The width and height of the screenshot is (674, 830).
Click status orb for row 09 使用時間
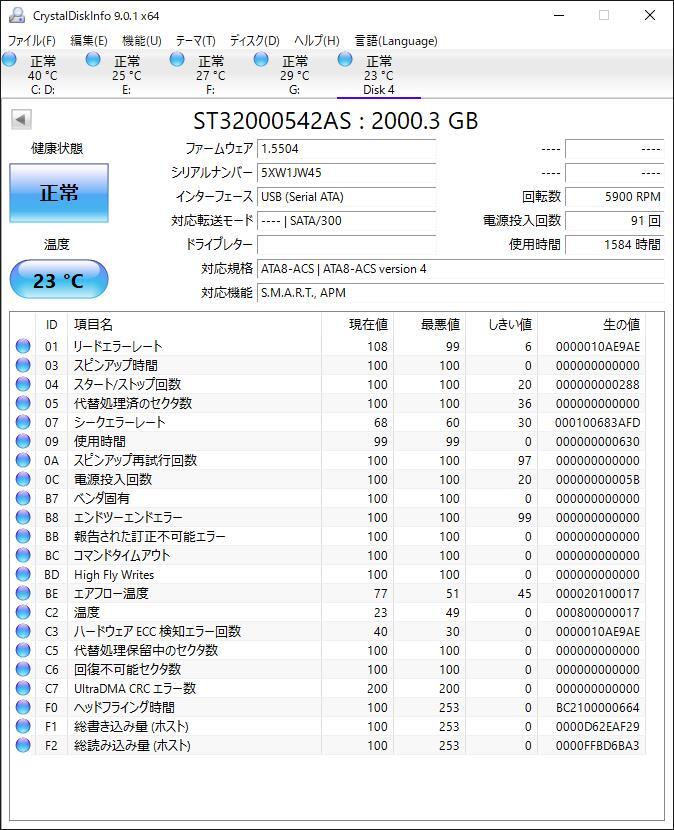(23, 441)
